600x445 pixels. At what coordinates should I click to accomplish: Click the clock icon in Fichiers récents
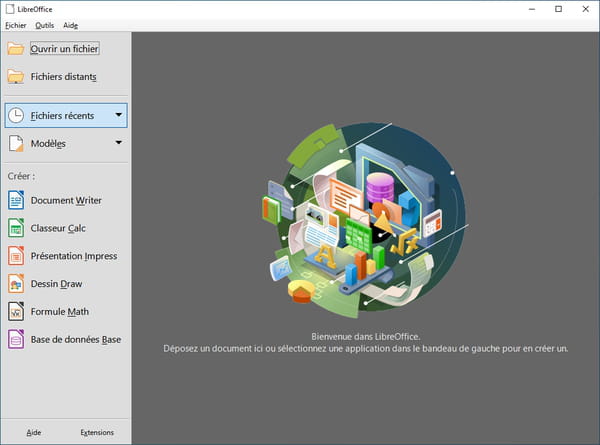pyautogui.click(x=16, y=115)
